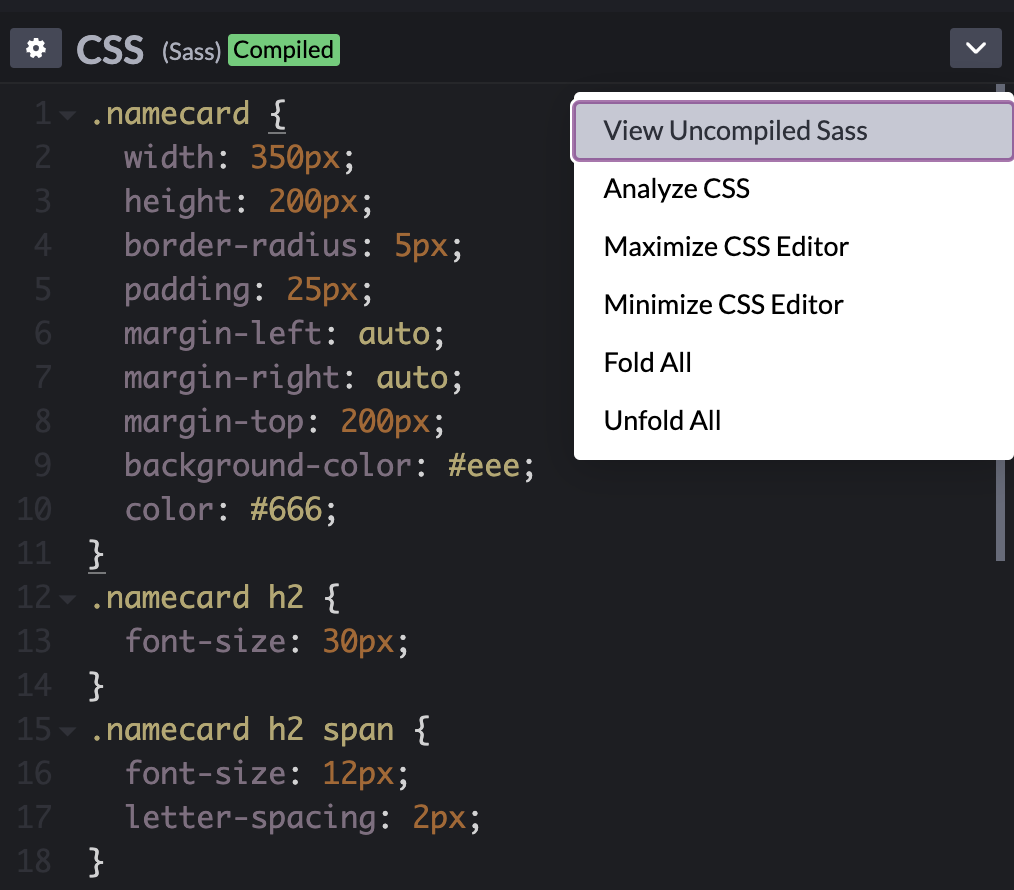Click the #eee background-color value

[484, 466]
